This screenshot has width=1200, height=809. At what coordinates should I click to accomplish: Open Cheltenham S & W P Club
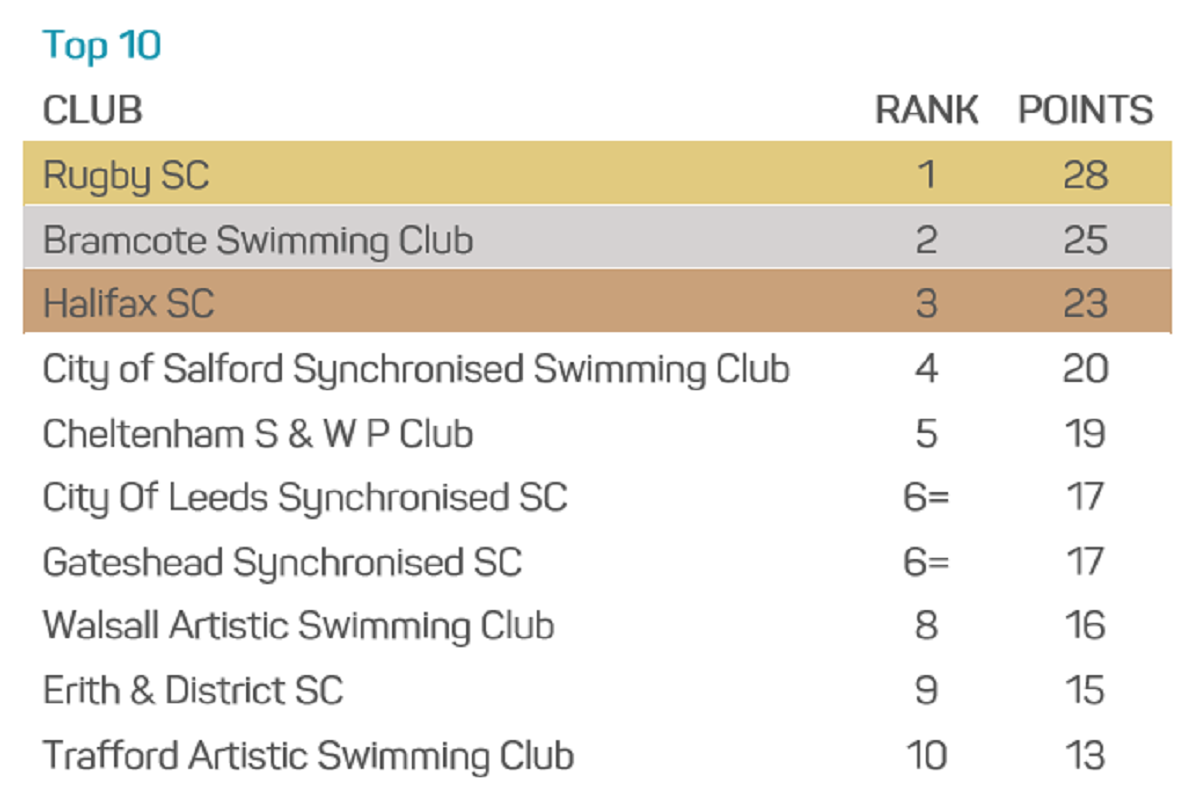click(258, 434)
